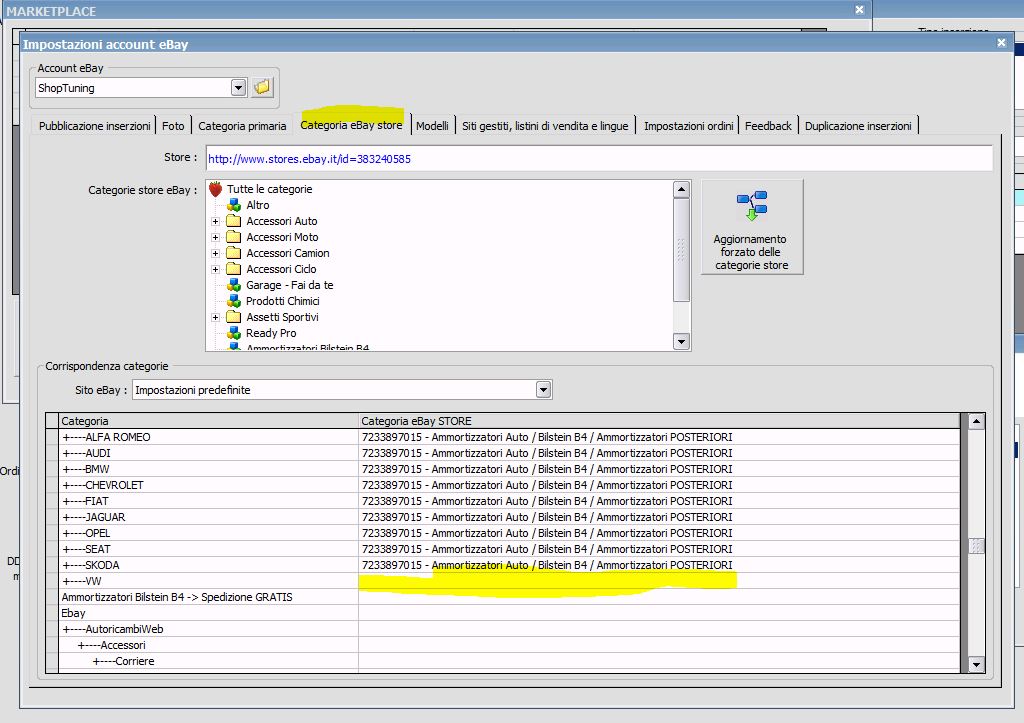Click the empty eBay STORE cell for VW
Image resolution: width=1024 pixels, height=723 pixels.
tap(660, 581)
